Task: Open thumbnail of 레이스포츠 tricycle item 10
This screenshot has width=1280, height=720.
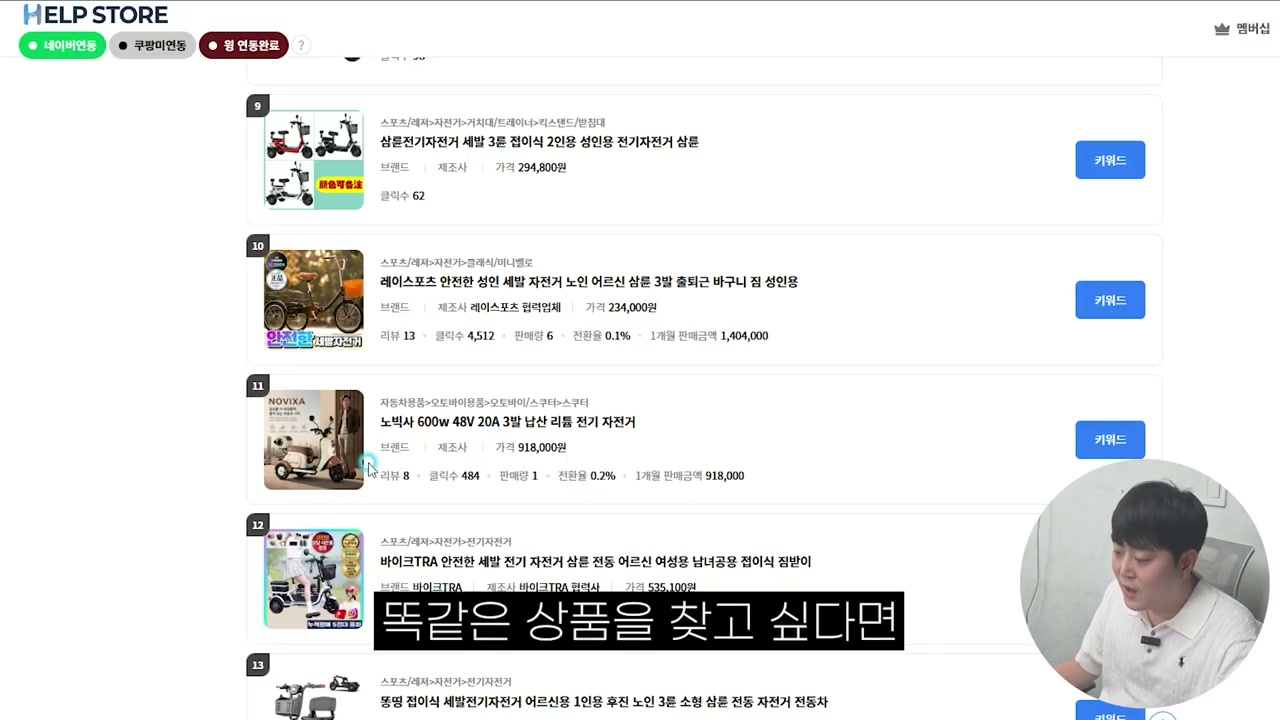Action: click(x=314, y=300)
